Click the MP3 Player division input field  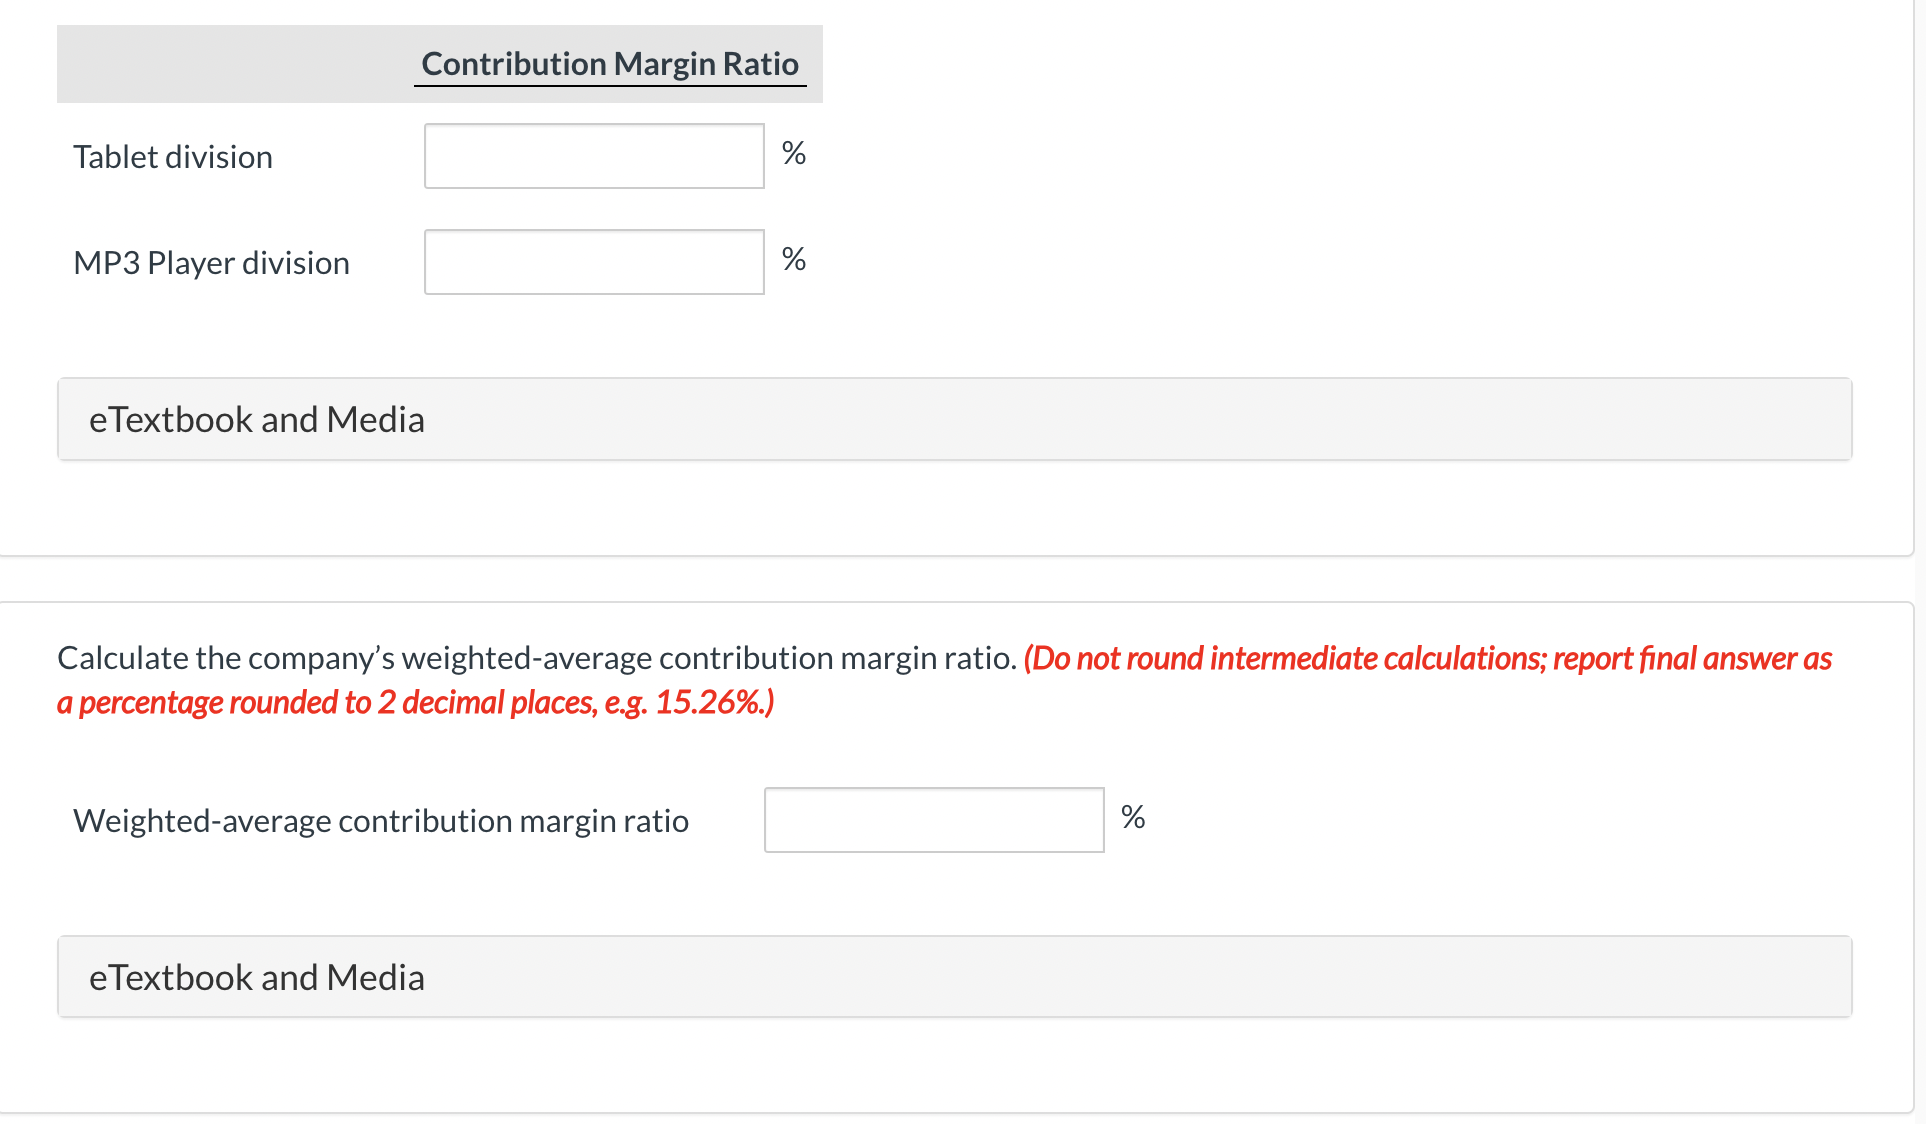[x=592, y=261]
